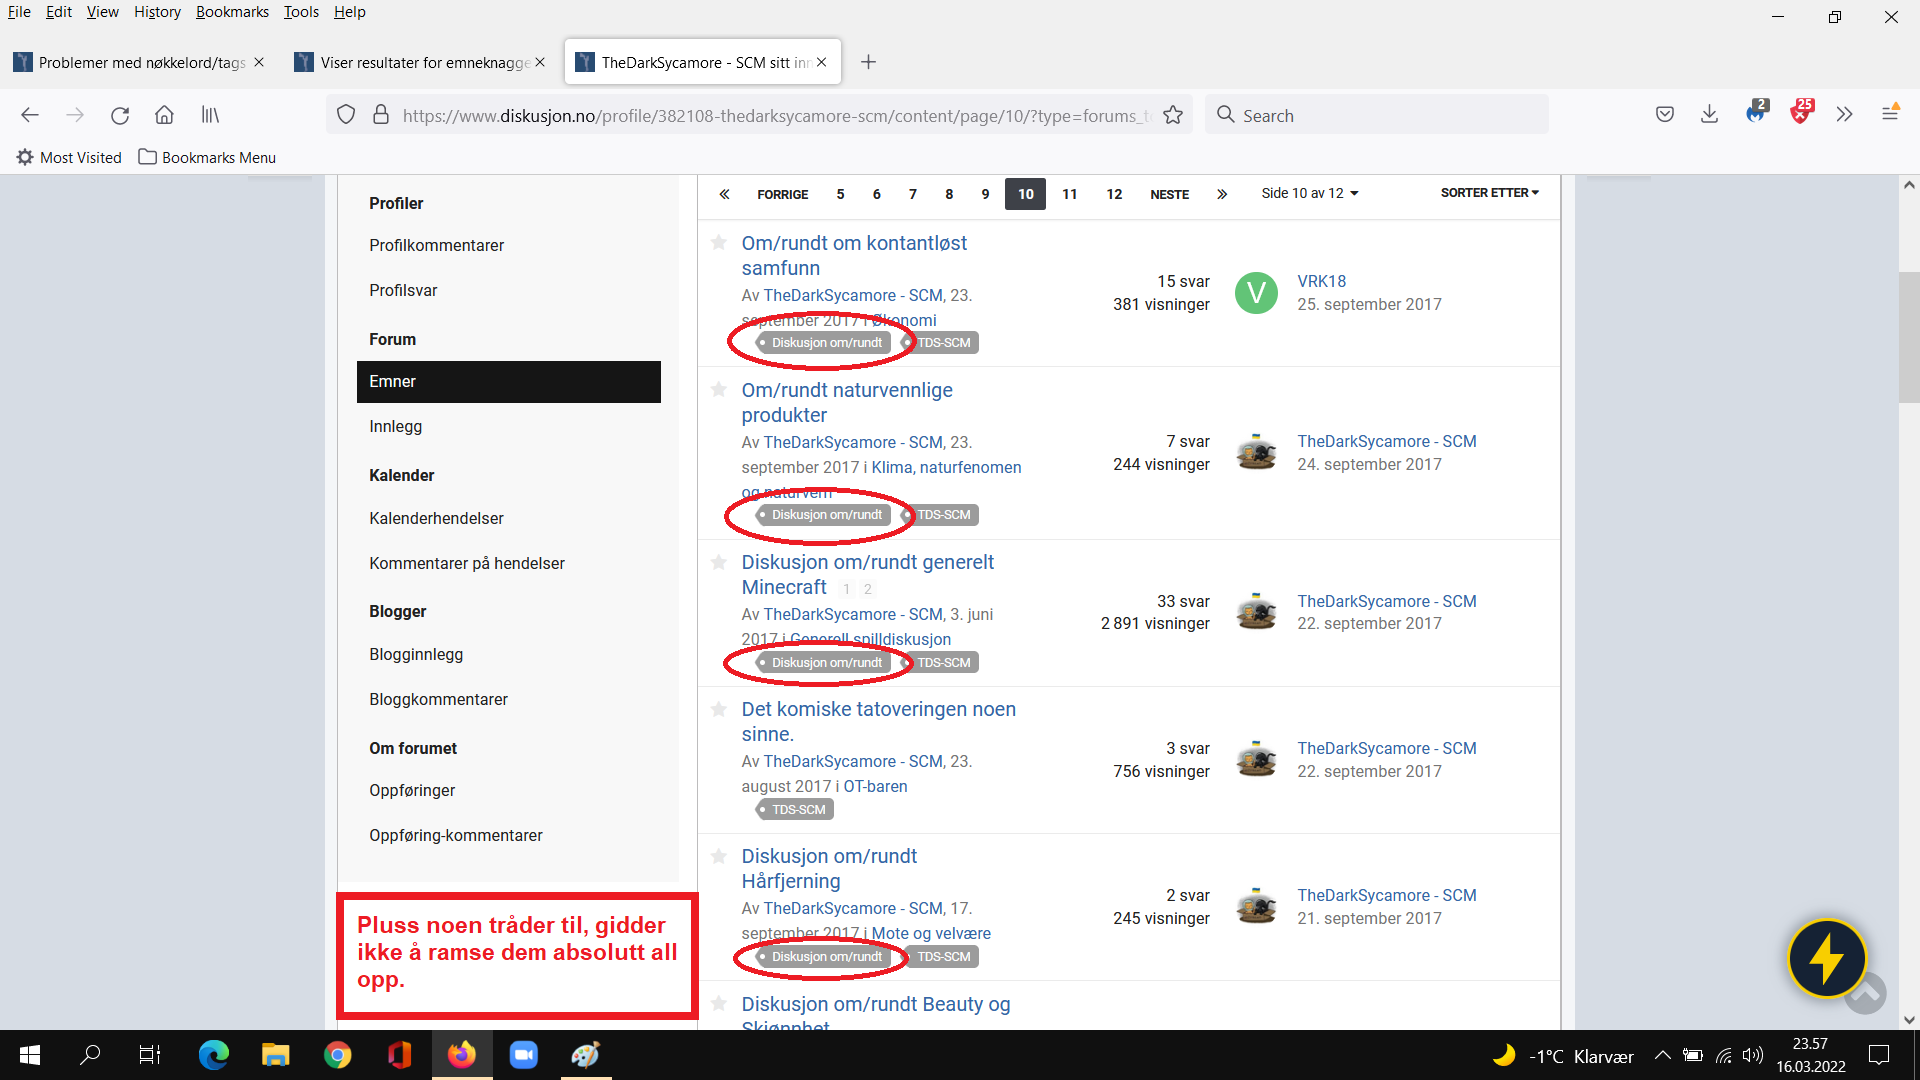Open the downloads panel
1920x1080 pixels.
tap(1710, 115)
